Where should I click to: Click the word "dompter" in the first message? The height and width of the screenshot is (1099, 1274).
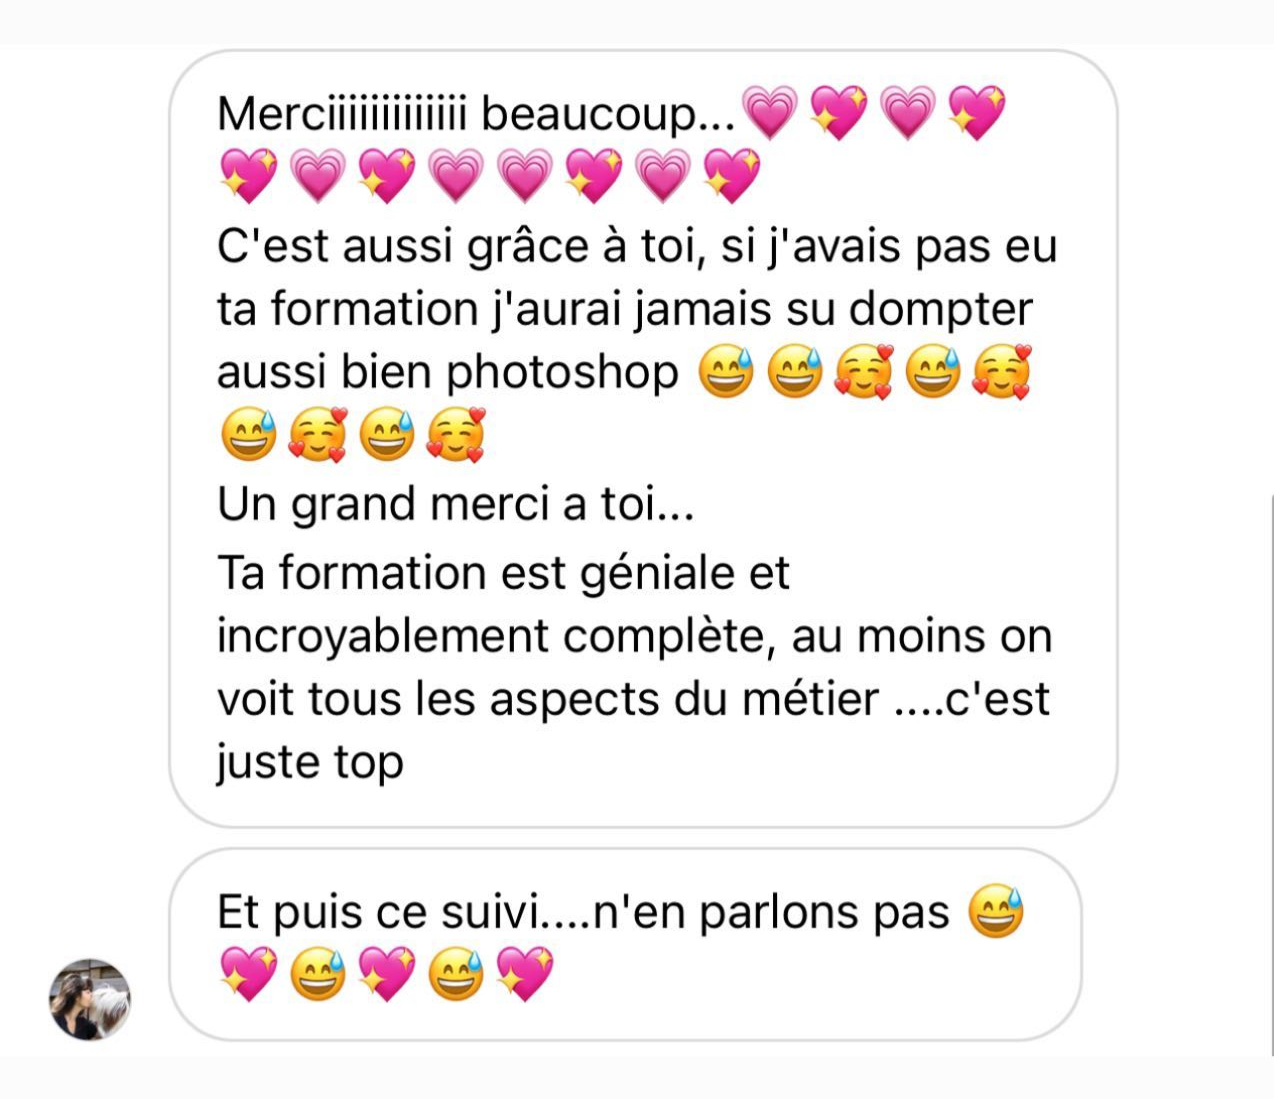pos(940,310)
